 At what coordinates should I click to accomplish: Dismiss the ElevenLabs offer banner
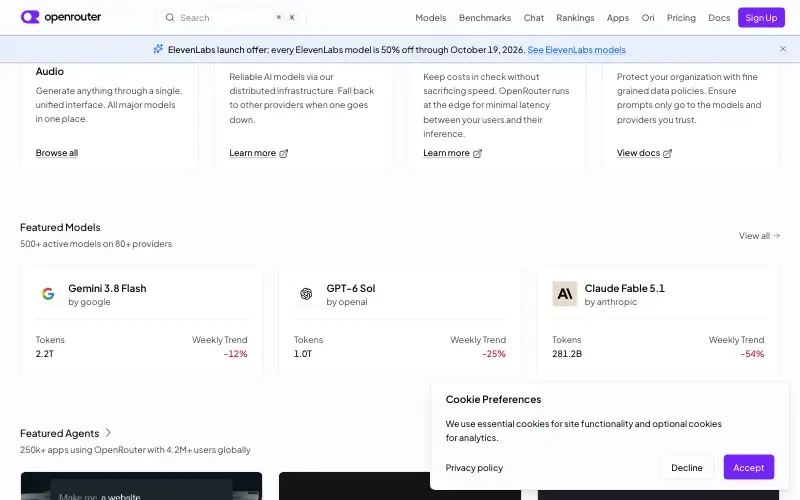pos(783,49)
